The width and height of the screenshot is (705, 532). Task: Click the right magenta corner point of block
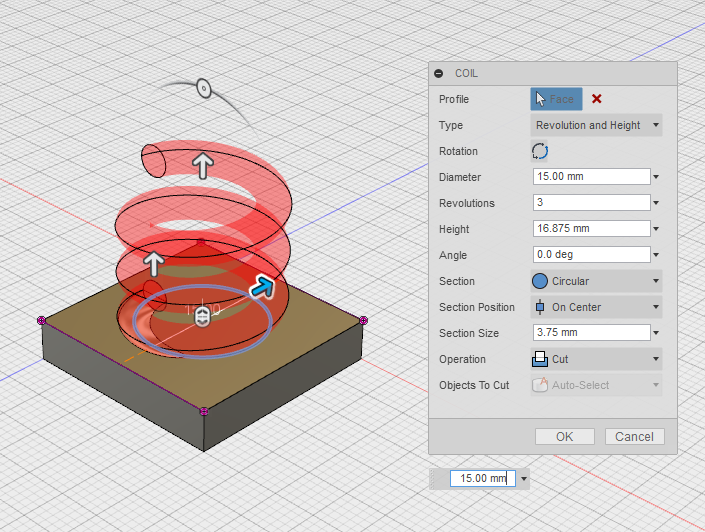tap(363, 320)
